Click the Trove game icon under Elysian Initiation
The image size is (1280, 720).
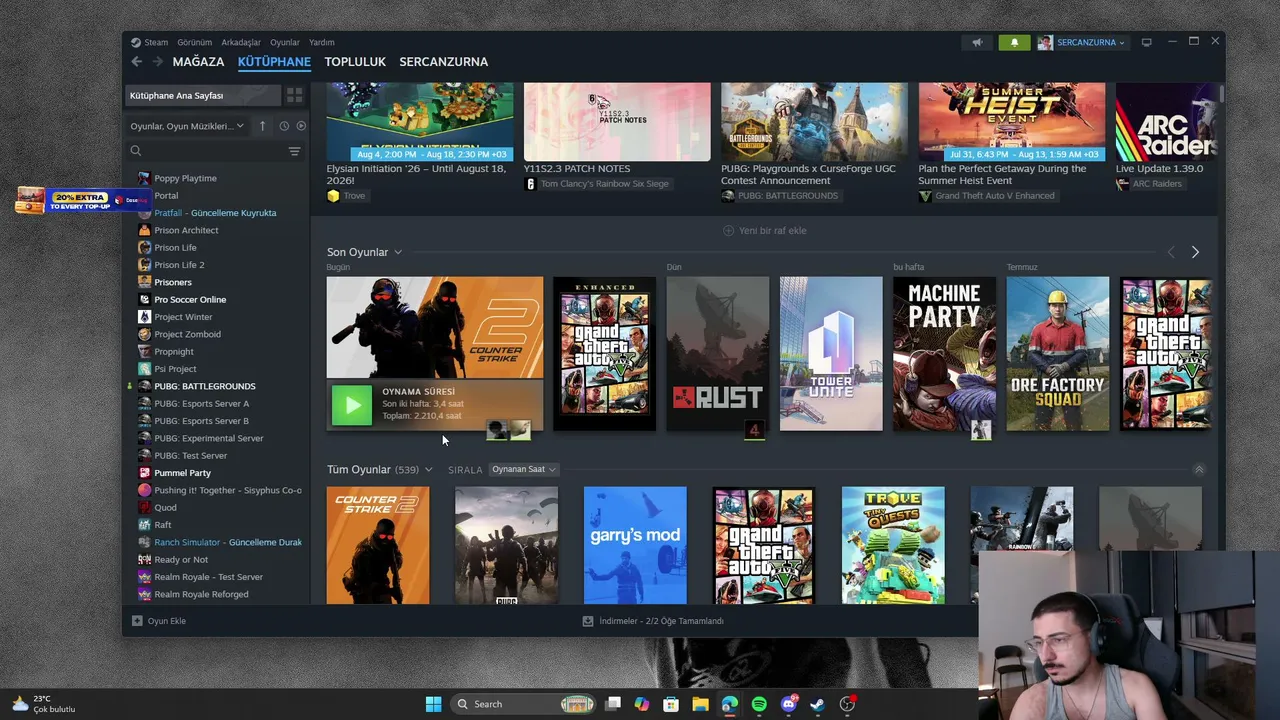click(333, 196)
